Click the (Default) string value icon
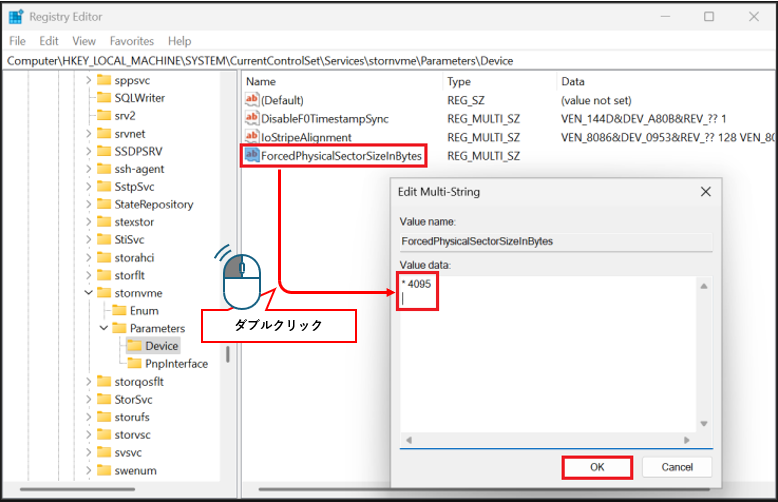Viewport: 778px width, 502px height. coord(252,99)
